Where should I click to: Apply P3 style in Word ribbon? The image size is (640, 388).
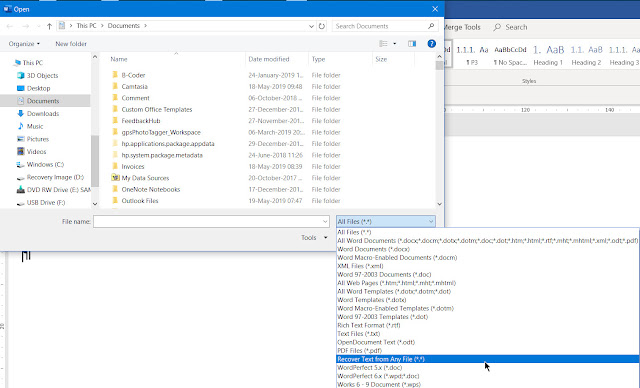(472, 55)
